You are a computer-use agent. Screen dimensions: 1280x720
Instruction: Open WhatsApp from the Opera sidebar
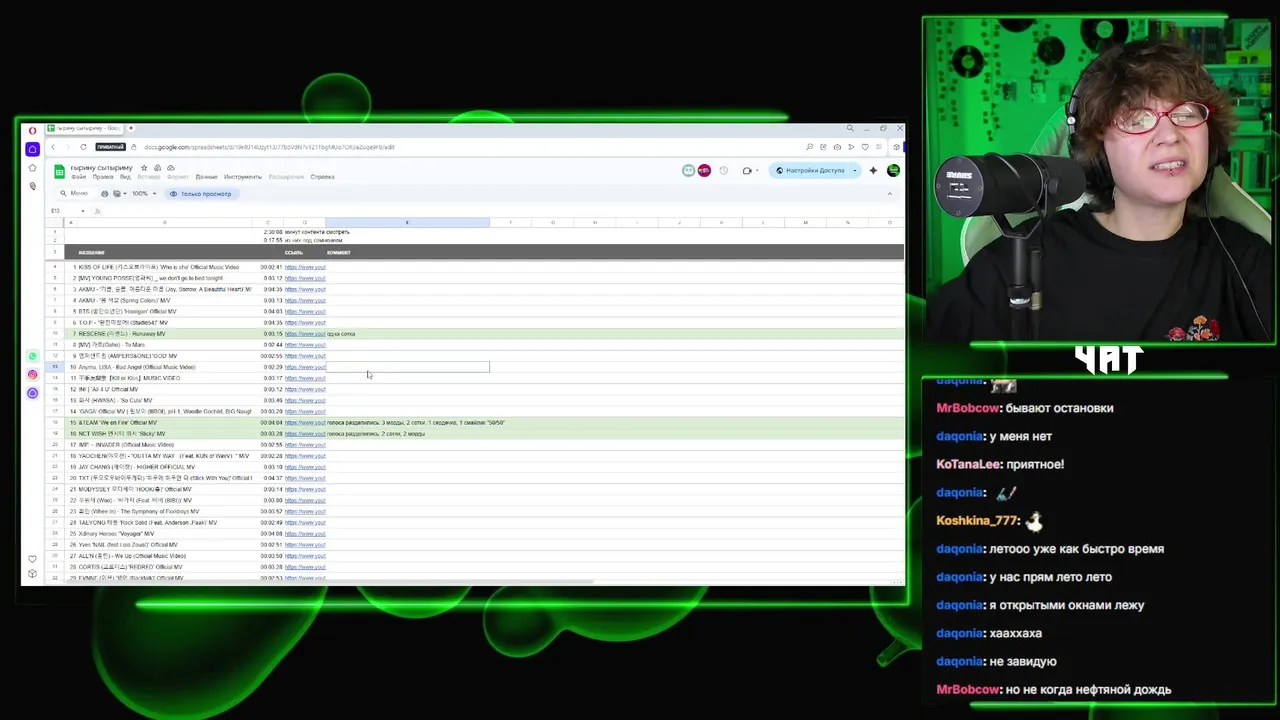pyautogui.click(x=32, y=356)
